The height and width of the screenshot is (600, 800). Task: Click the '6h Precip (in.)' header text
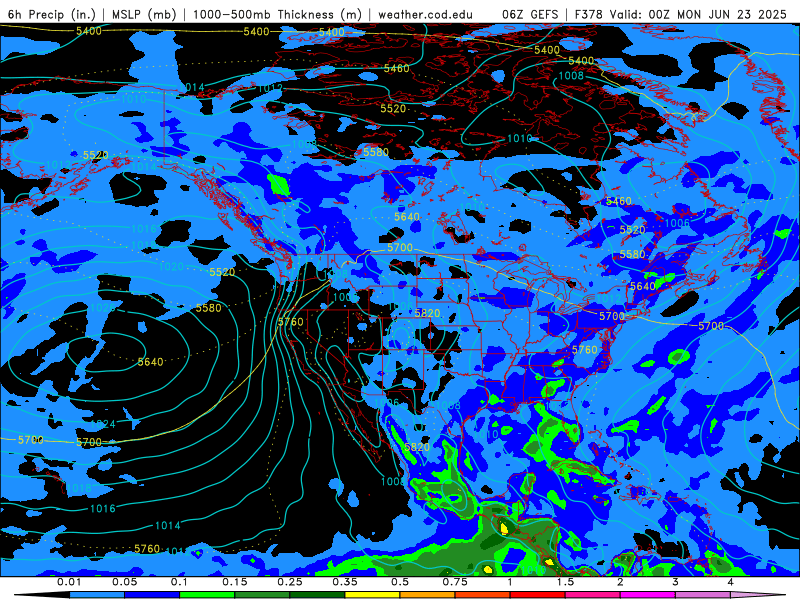[52, 14]
